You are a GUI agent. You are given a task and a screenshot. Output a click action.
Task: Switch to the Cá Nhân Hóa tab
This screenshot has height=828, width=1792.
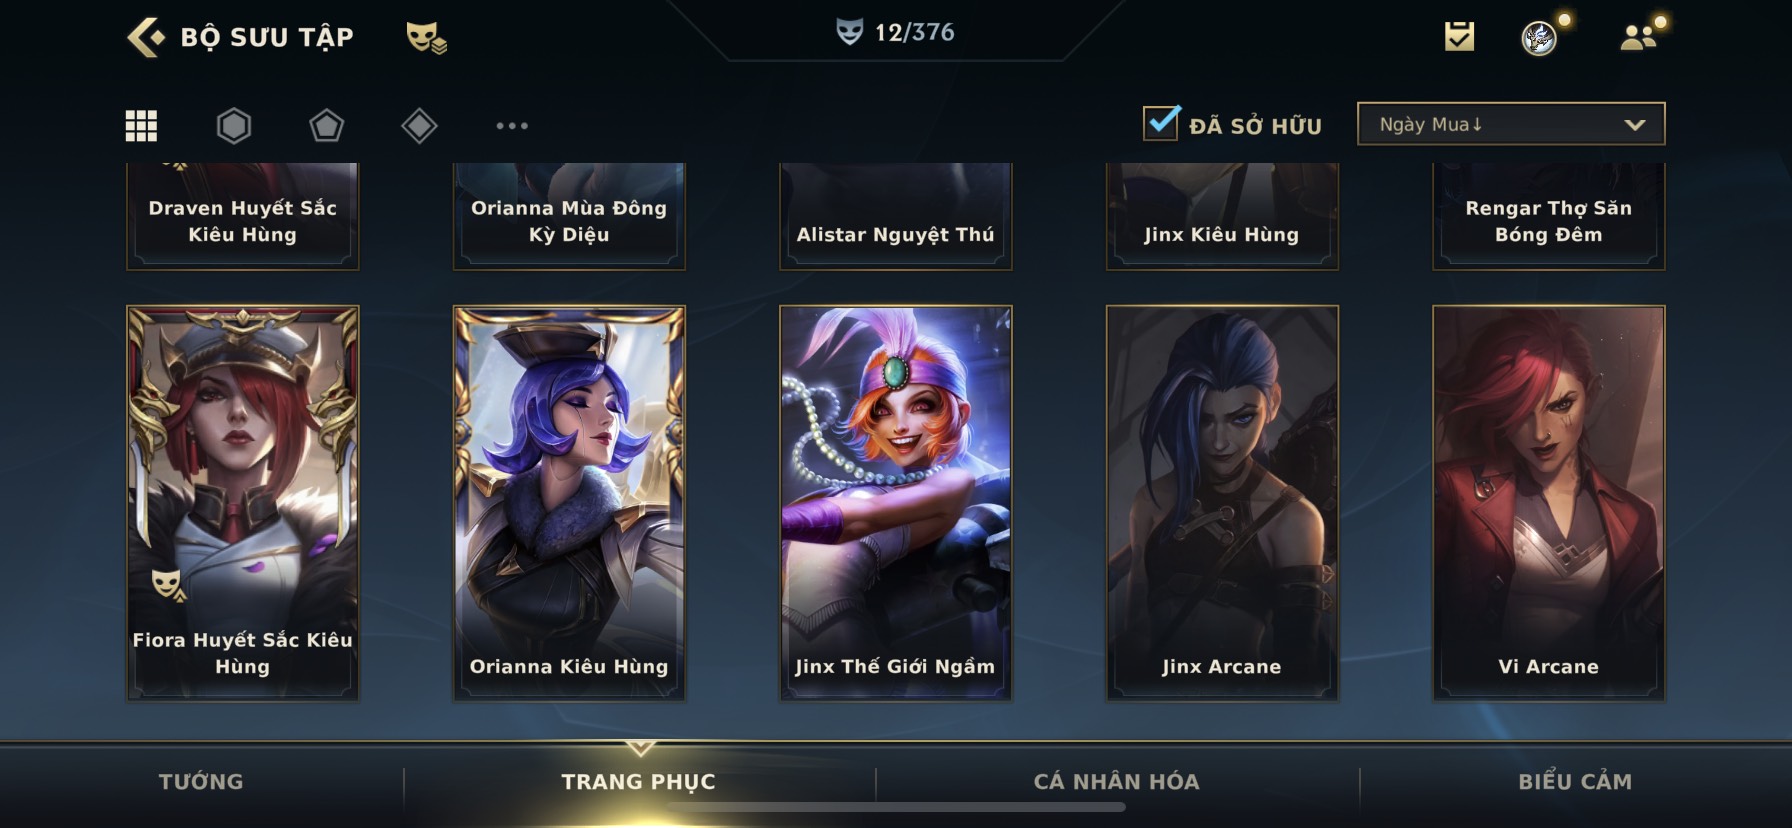1116,782
